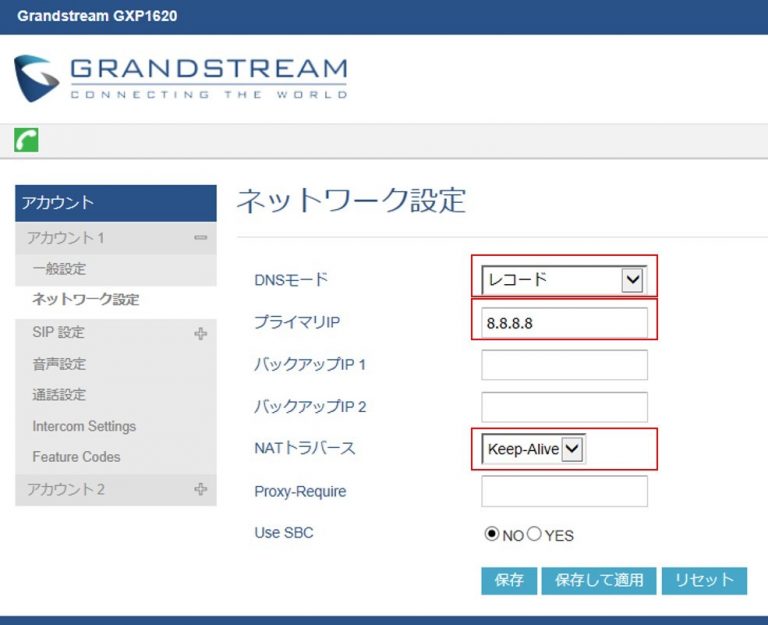Expand アカウント 2 section plus icon
Screen dimensions: 768x625
(x=200, y=489)
